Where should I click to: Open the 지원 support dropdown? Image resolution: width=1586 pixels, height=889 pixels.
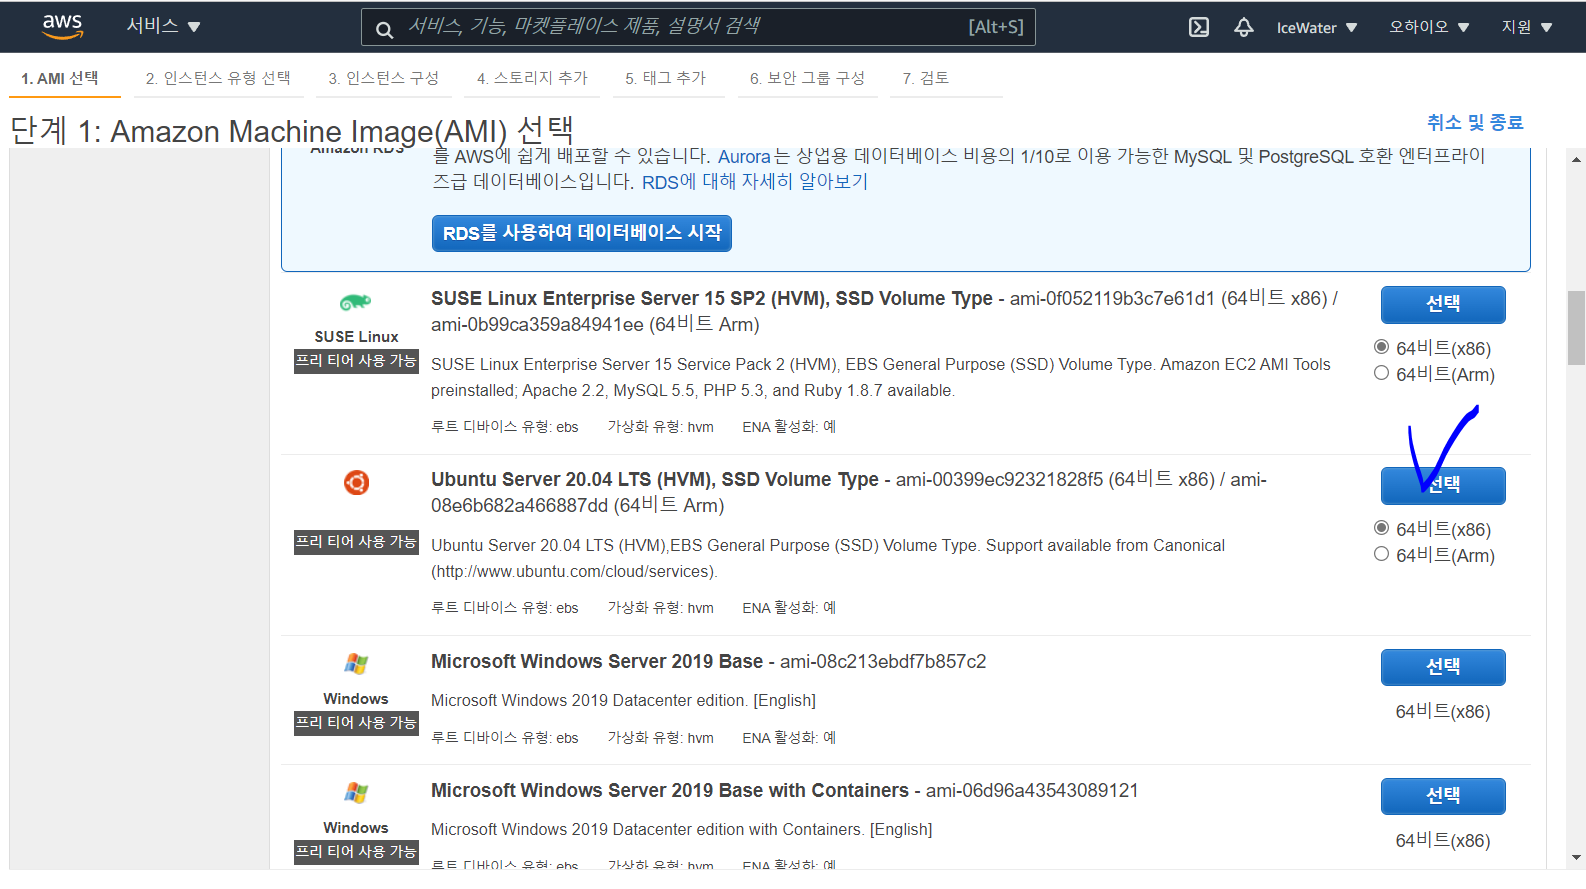pos(1527,27)
